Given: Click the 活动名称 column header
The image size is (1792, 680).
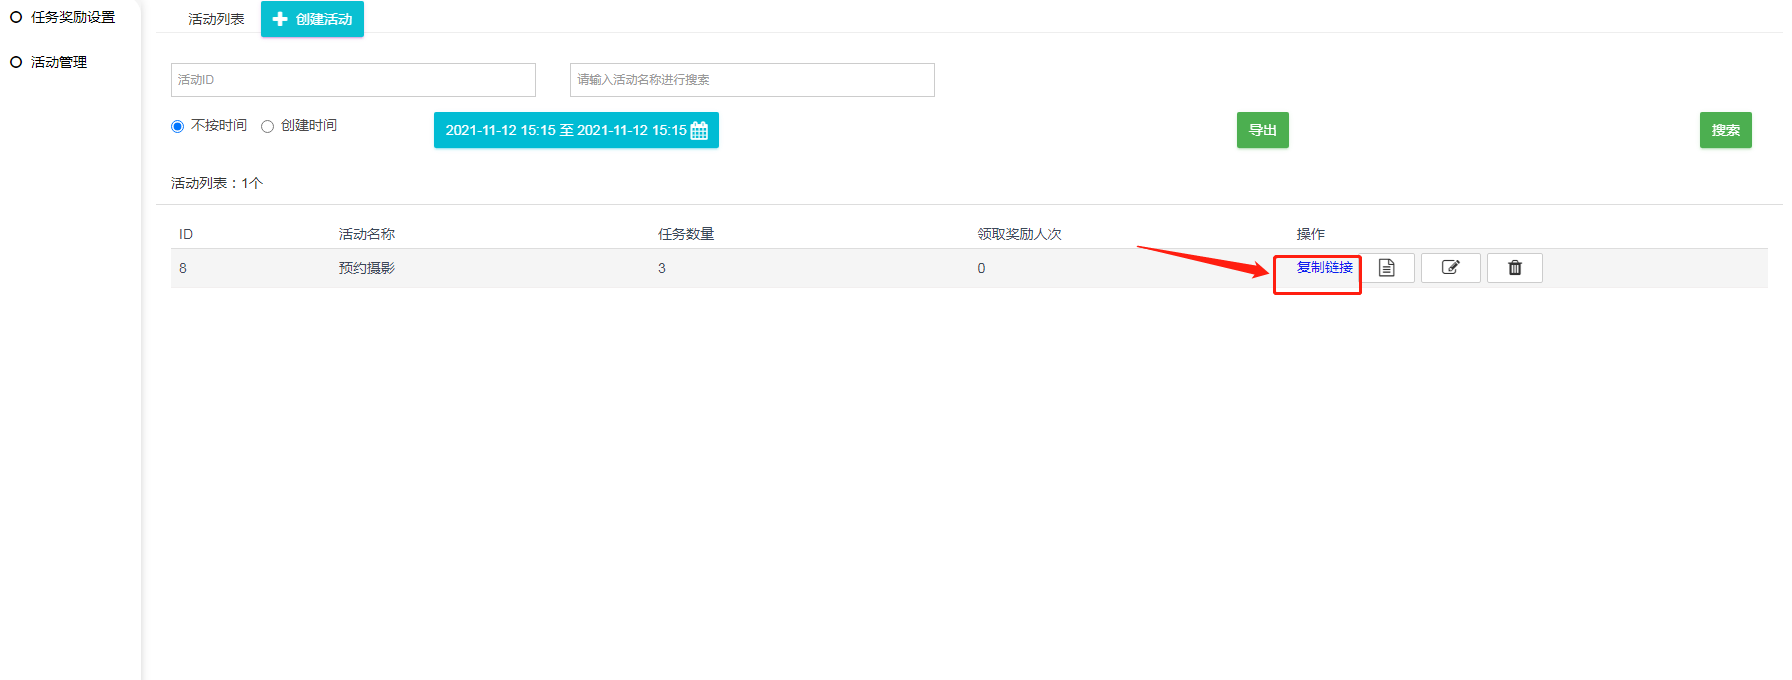Looking at the screenshot, I should tap(367, 234).
